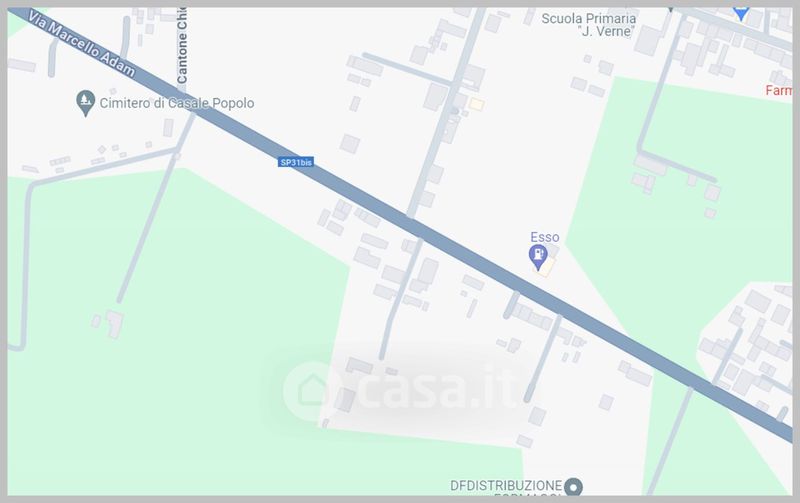Image resolution: width=800 pixels, height=503 pixels.
Task: Select the Esso gas station pin icon
Action: [x=538, y=257]
